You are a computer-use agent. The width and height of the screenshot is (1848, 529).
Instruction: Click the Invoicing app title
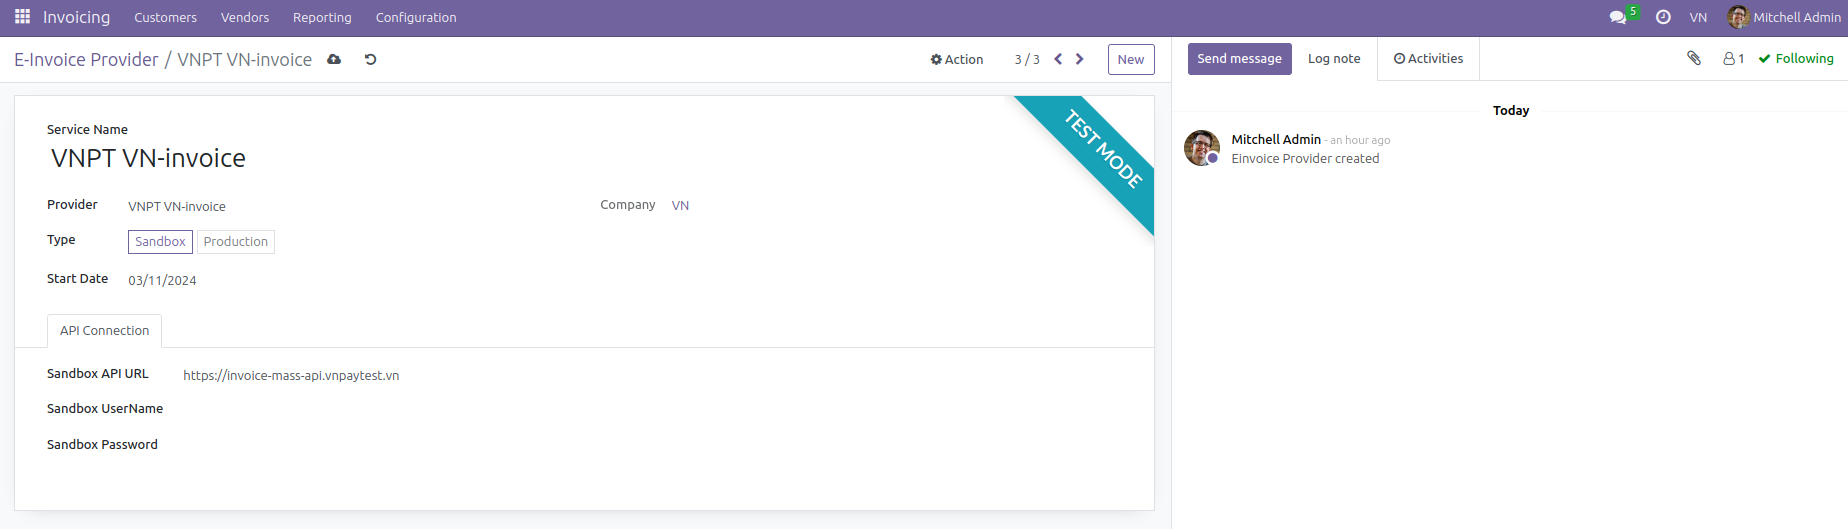[76, 17]
